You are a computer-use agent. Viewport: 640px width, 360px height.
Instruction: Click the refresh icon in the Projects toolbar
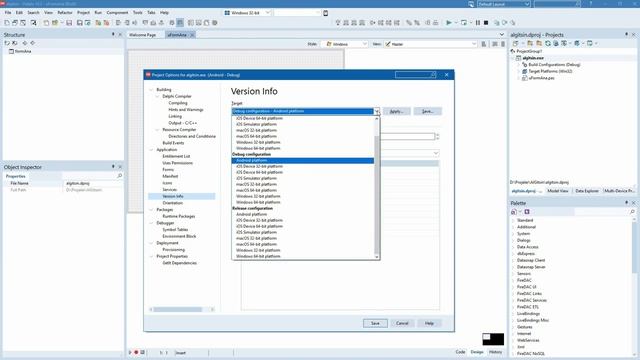tap(548, 43)
